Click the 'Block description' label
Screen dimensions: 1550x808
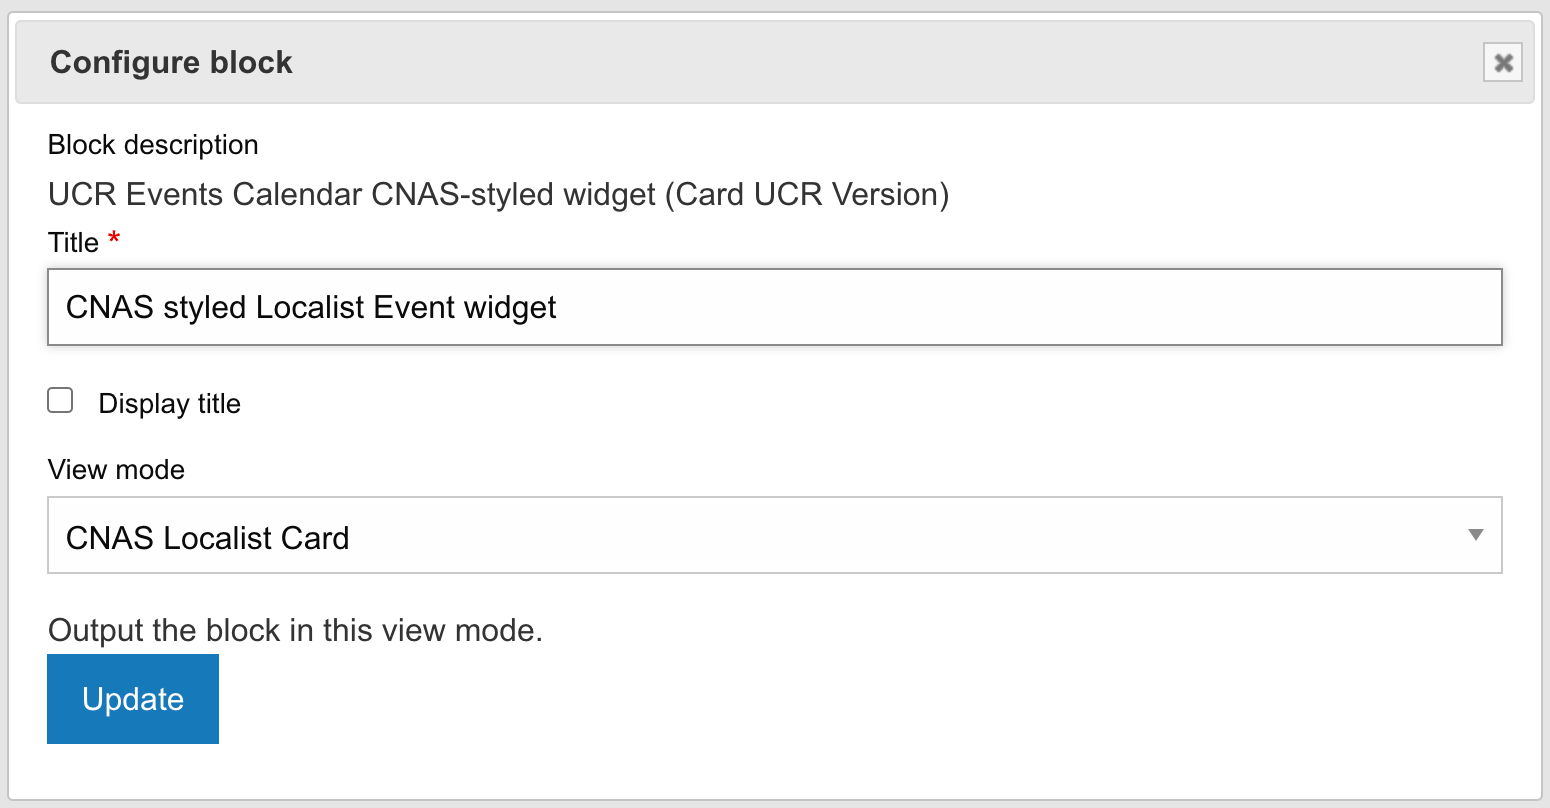coord(153,145)
